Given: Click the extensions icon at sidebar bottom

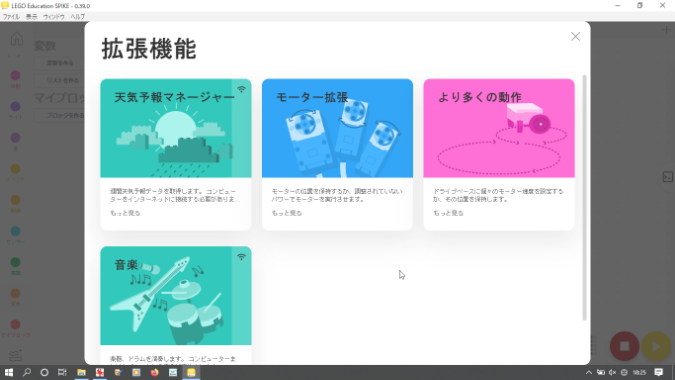Looking at the screenshot, I should click(x=15, y=355).
